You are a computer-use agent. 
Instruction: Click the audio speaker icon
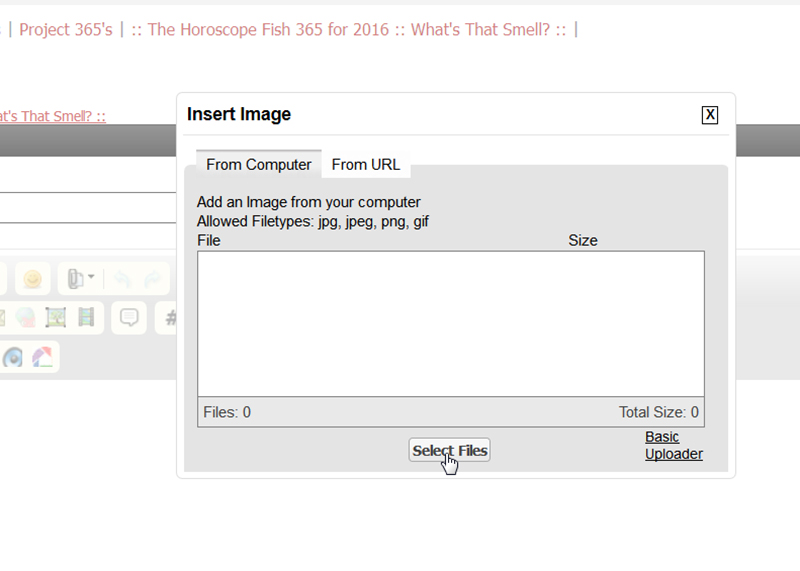(12, 357)
